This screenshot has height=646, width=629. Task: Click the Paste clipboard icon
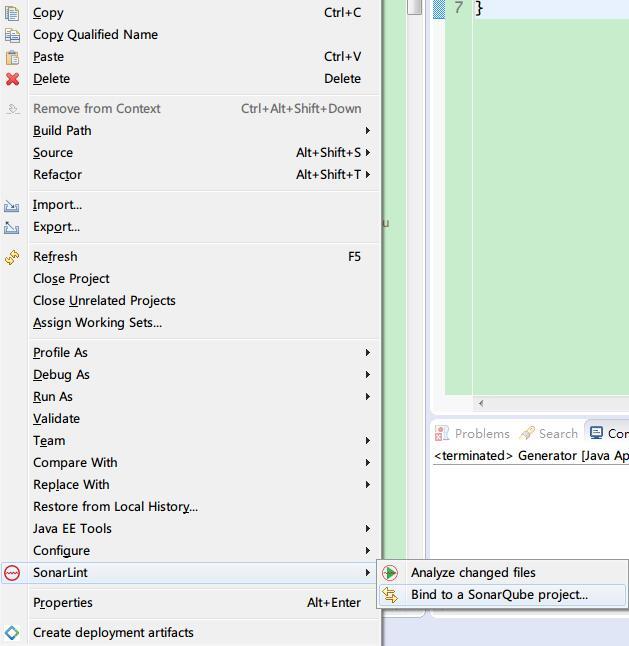coord(12,57)
